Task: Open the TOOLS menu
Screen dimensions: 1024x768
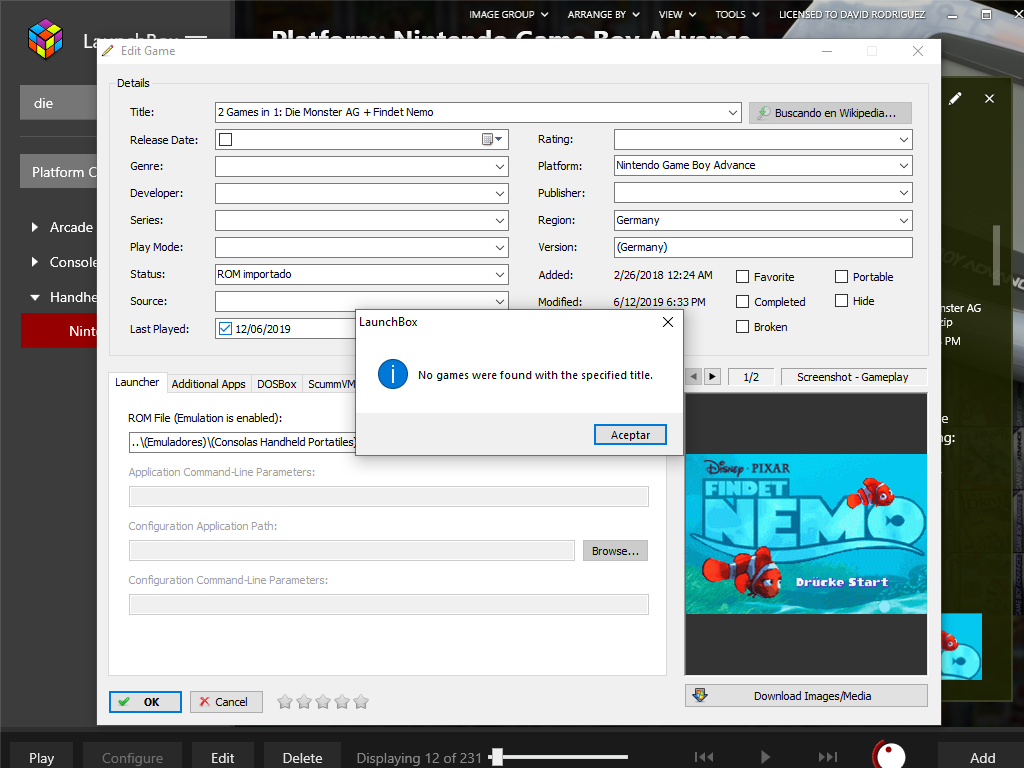Action: pyautogui.click(x=737, y=14)
